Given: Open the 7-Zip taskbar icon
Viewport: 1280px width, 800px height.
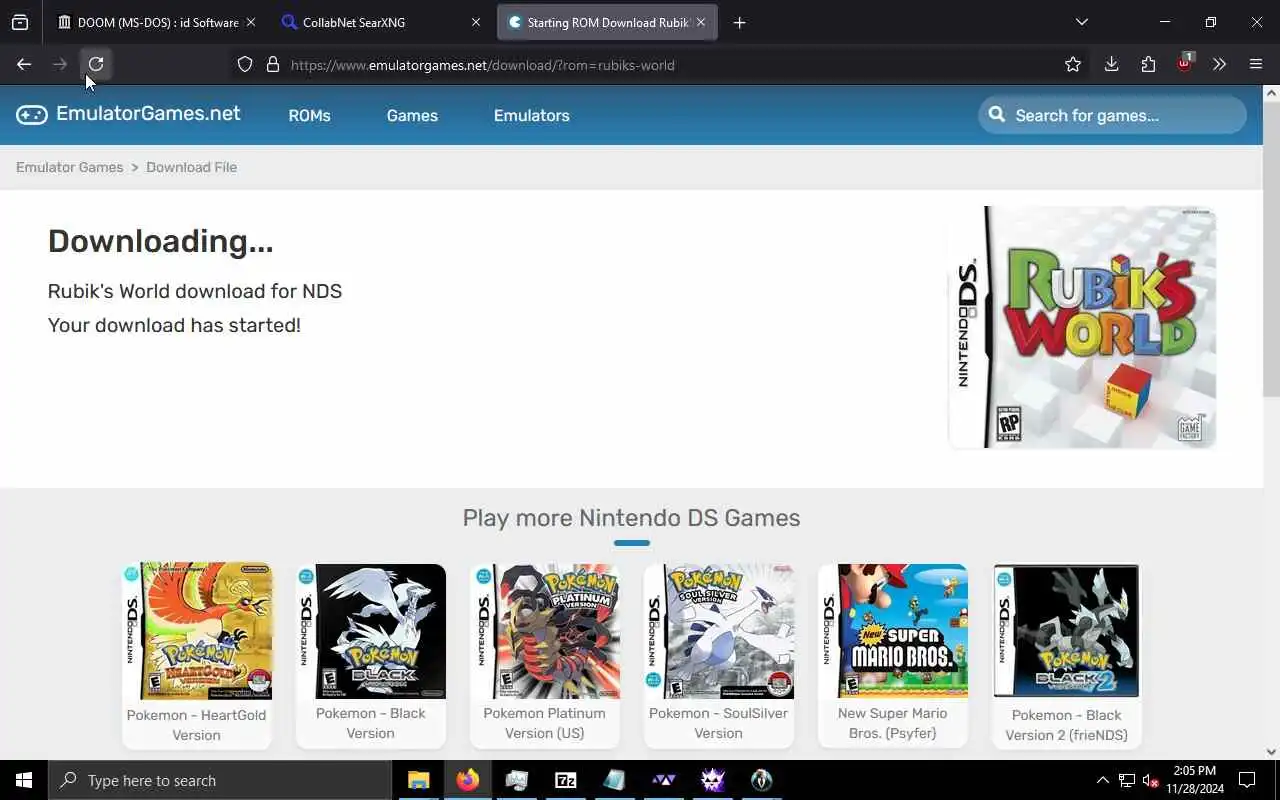Looking at the screenshot, I should 565,780.
